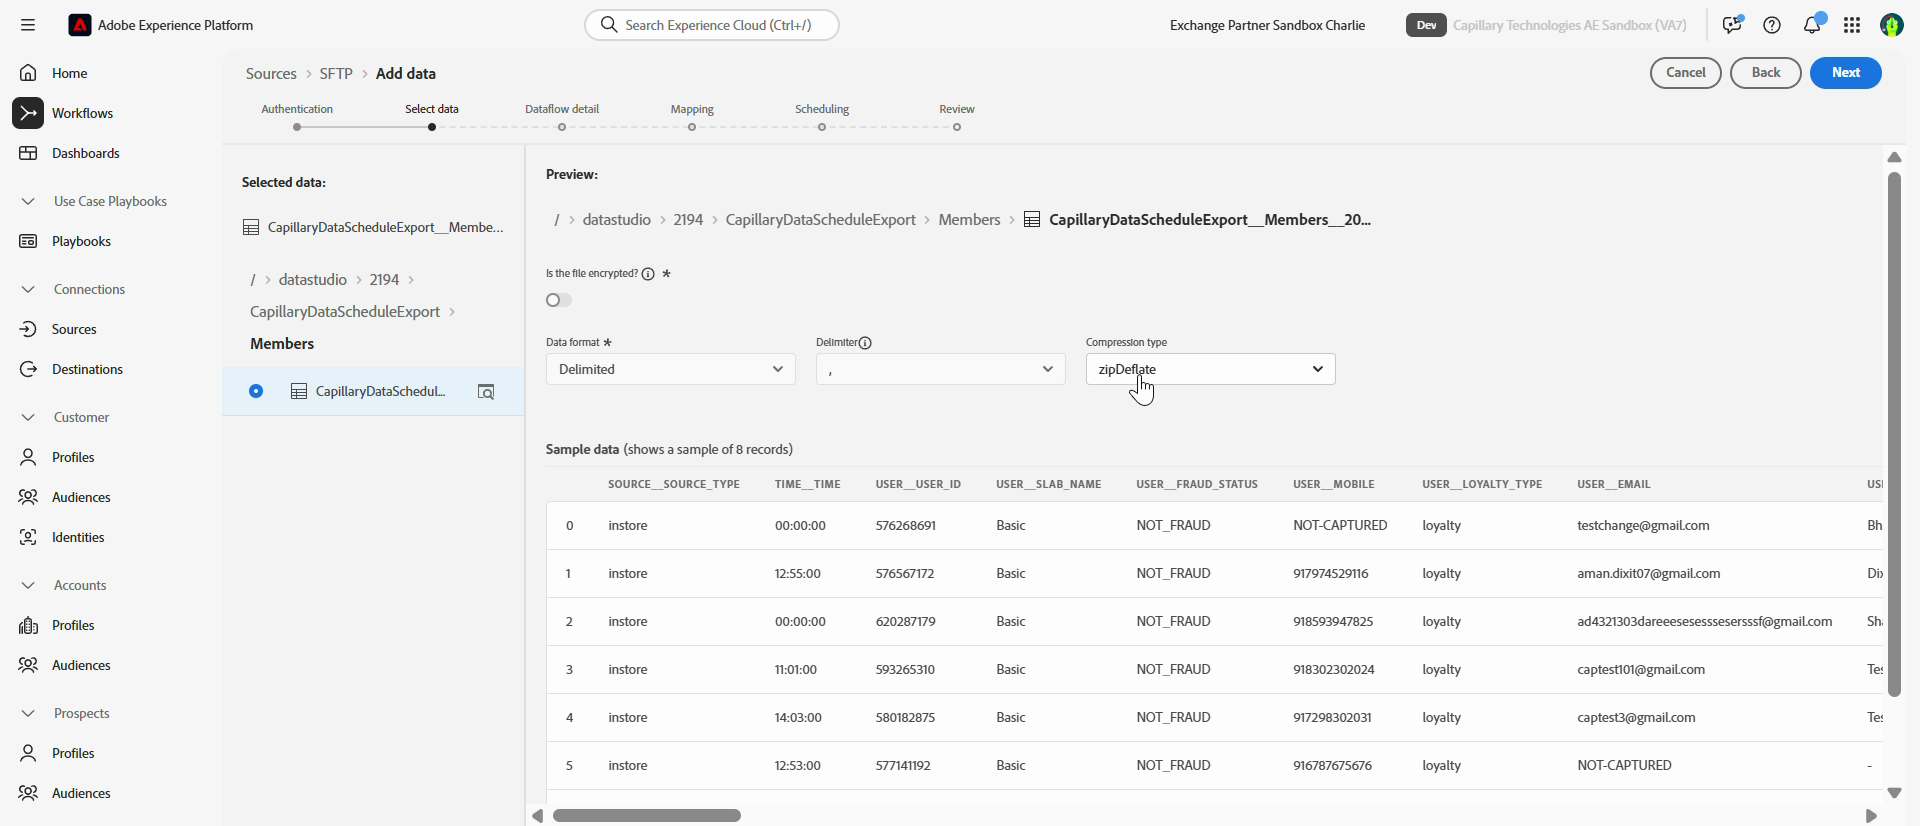Open the 2194 folder in left file tree

[x=384, y=280]
